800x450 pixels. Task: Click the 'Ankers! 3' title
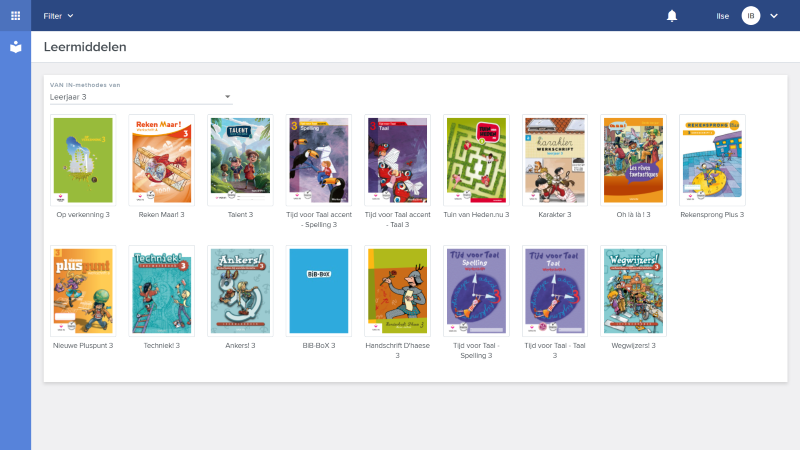240,345
